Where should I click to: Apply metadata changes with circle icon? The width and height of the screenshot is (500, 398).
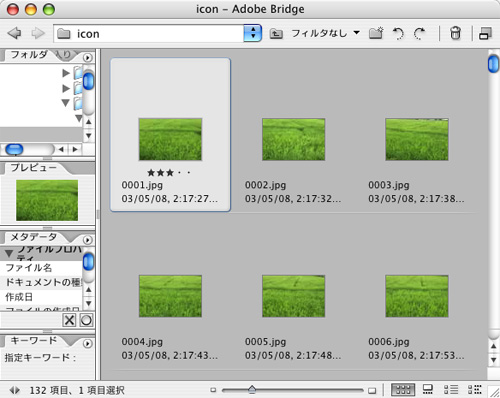pos(86,320)
